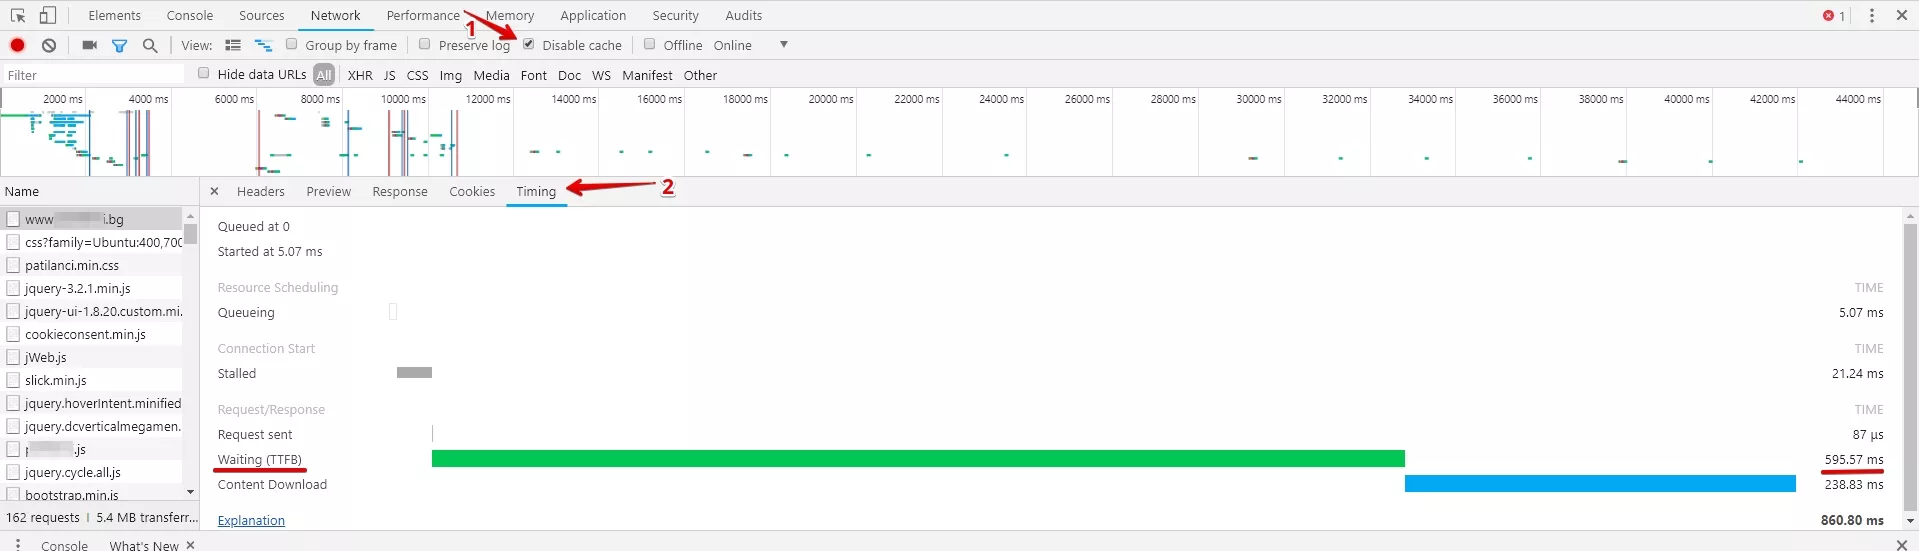This screenshot has height=551, width=1919.
Task: Open the Security panel
Action: pyautogui.click(x=676, y=16)
